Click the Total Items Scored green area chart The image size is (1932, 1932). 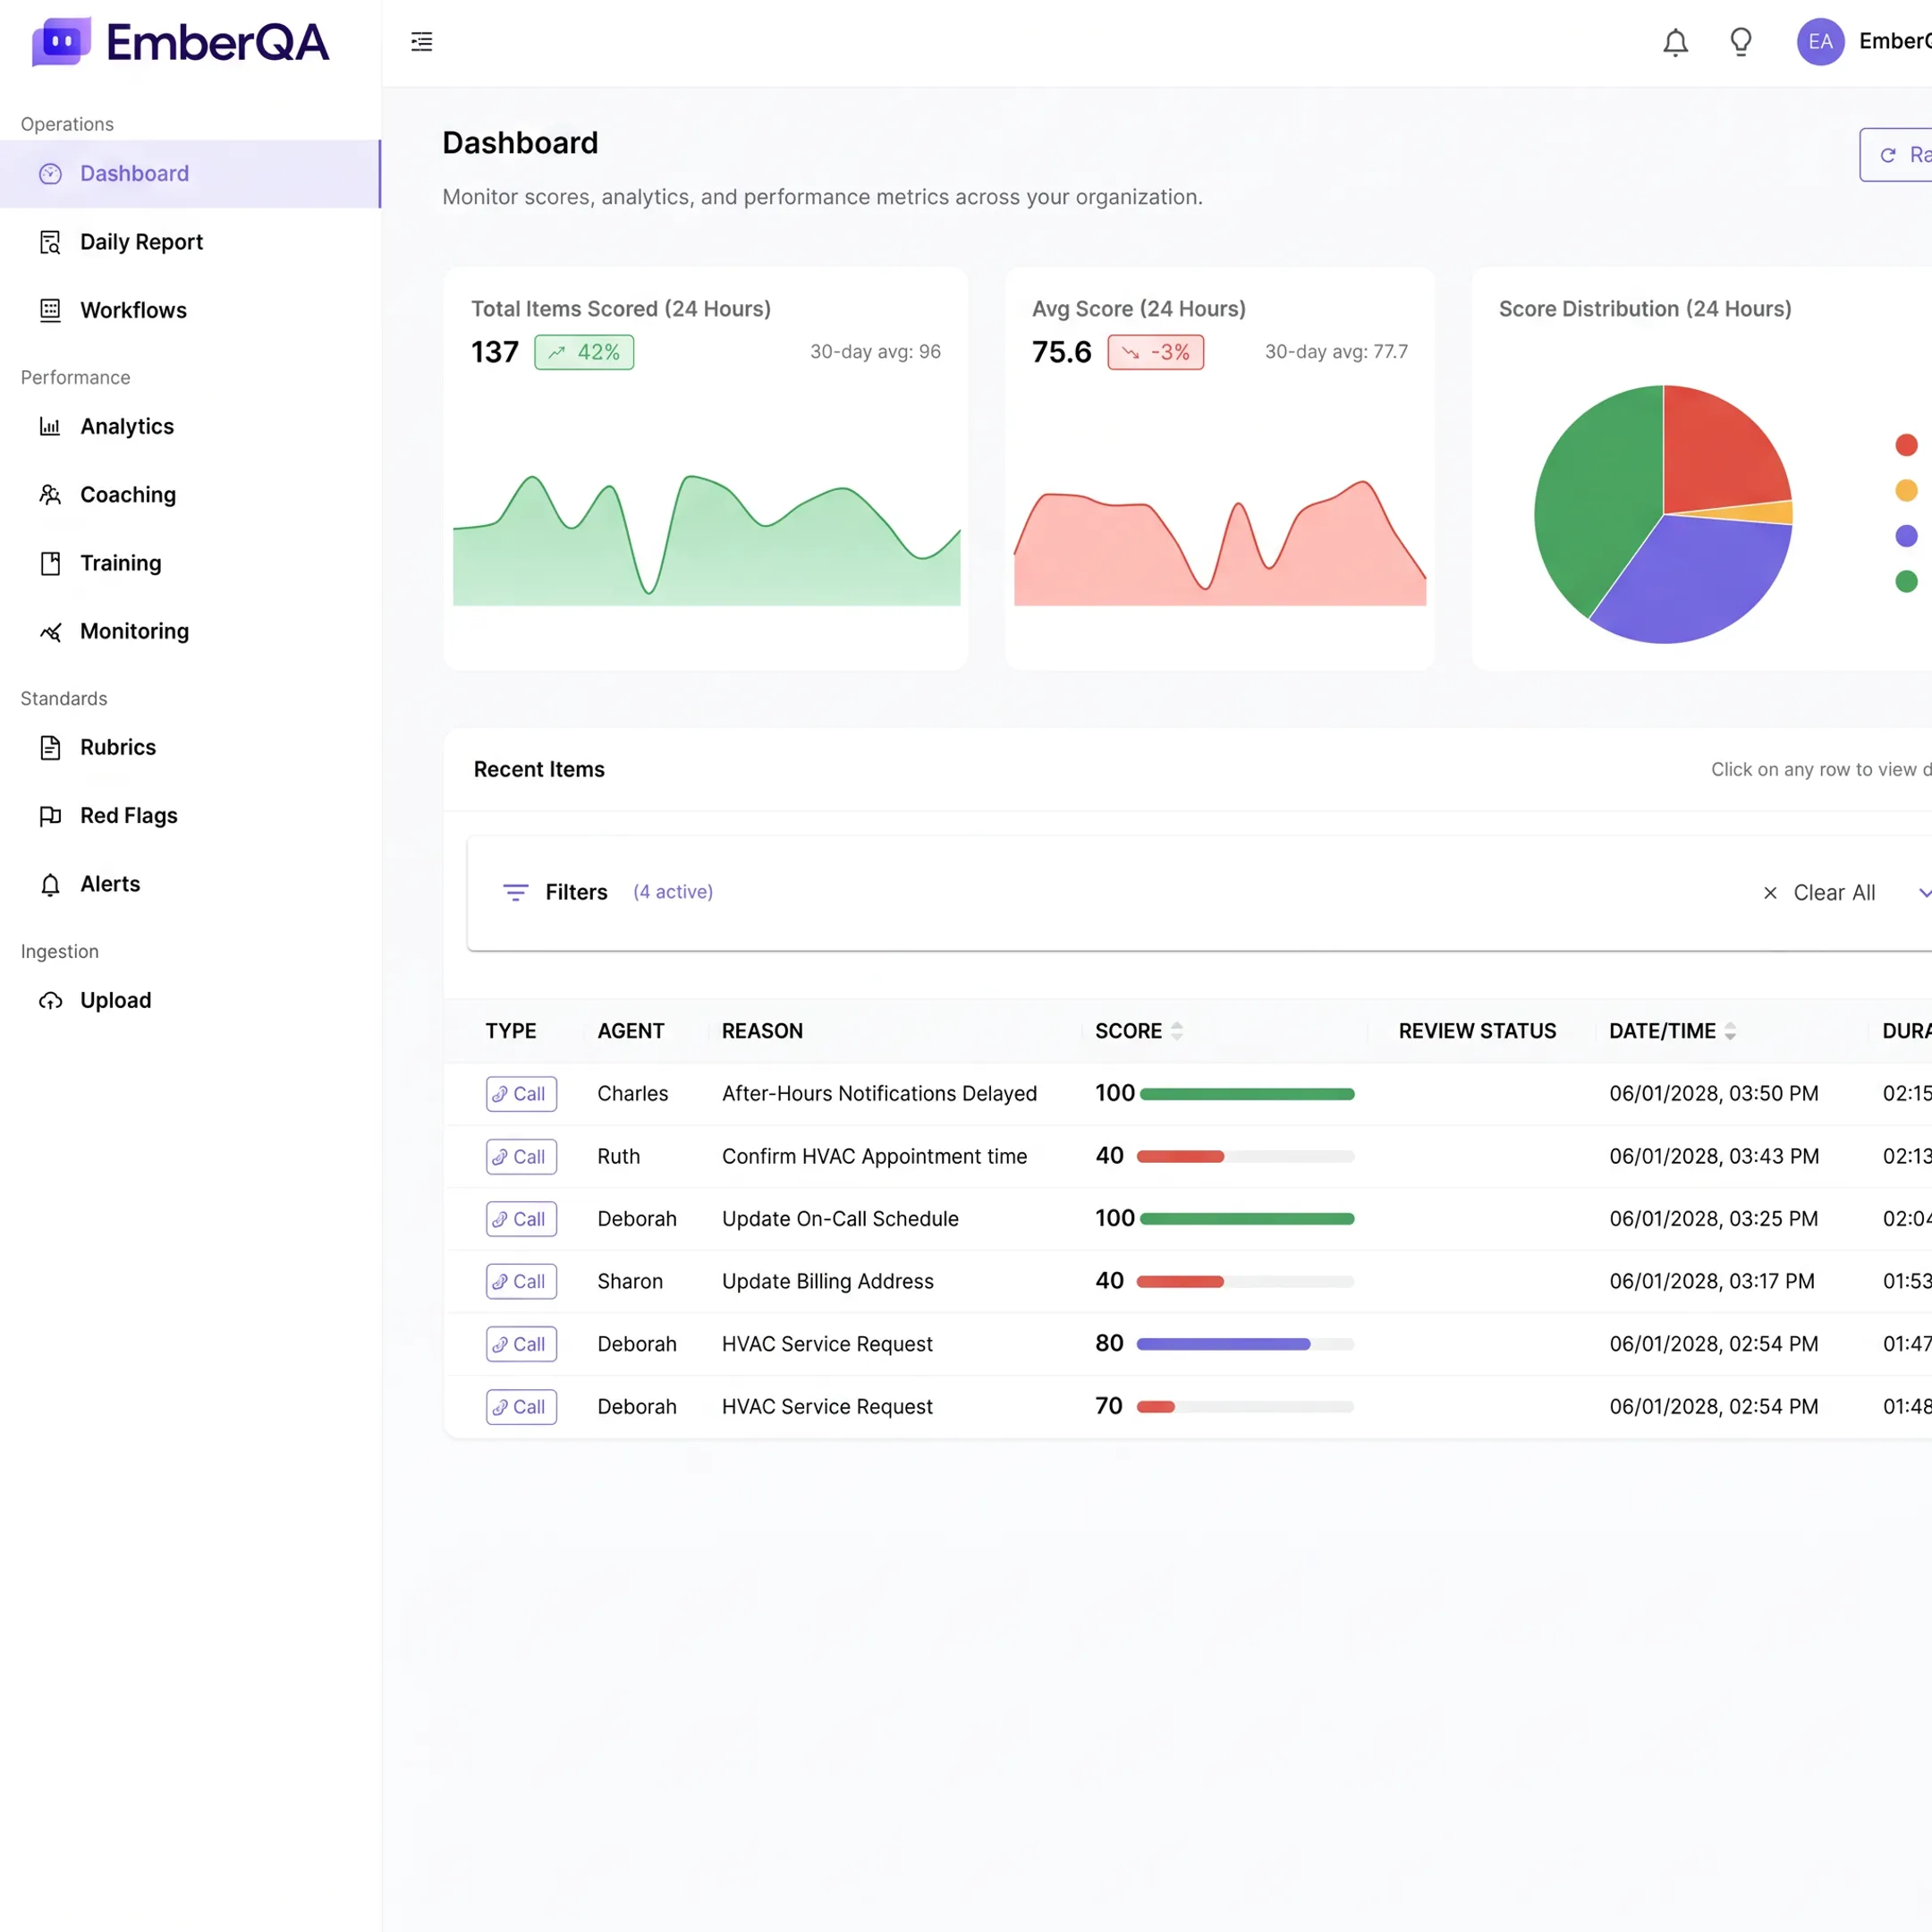pos(706,541)
